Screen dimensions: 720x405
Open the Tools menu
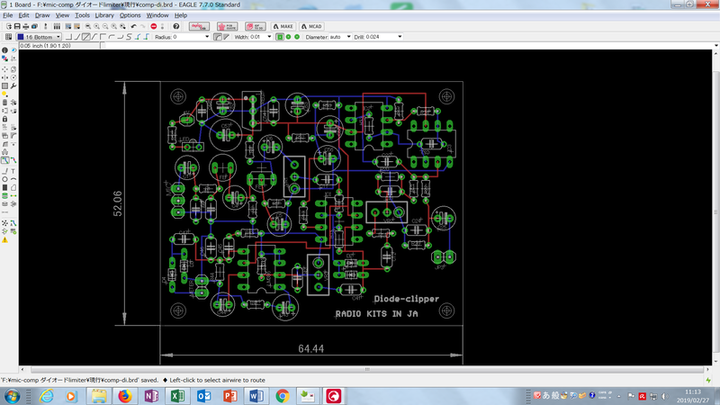pyautogui.click(x=81, y=16)
